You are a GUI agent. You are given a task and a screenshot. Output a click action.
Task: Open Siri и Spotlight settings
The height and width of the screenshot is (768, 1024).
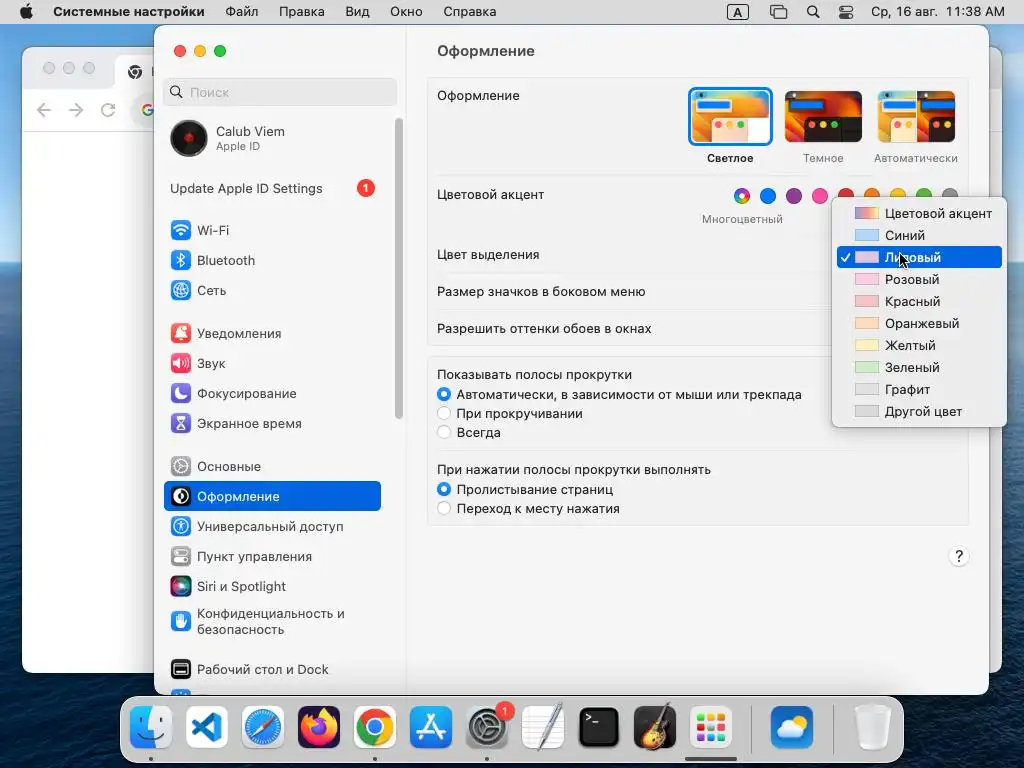pos(272,586)
